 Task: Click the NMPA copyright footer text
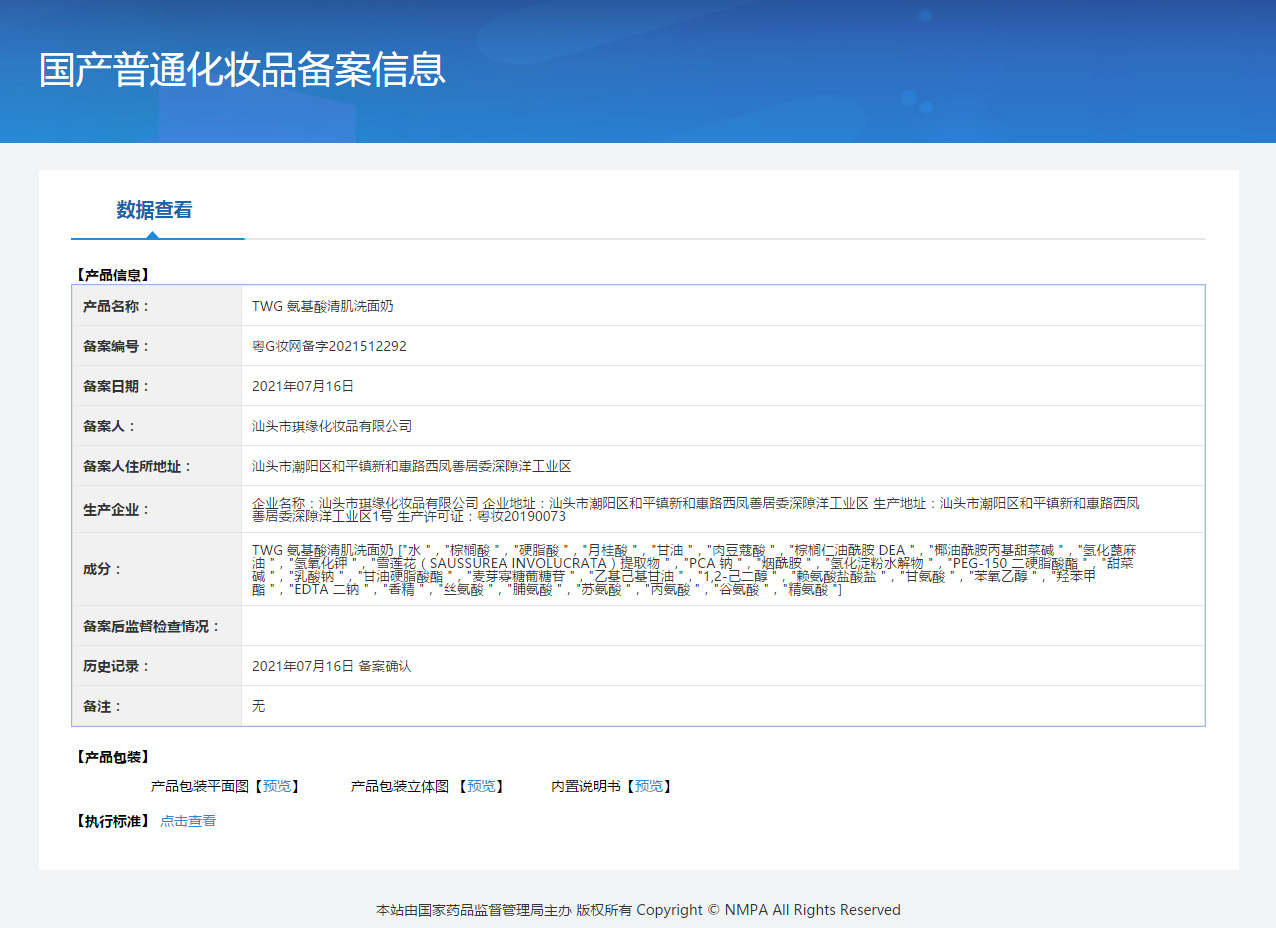[x=638, y=910]
